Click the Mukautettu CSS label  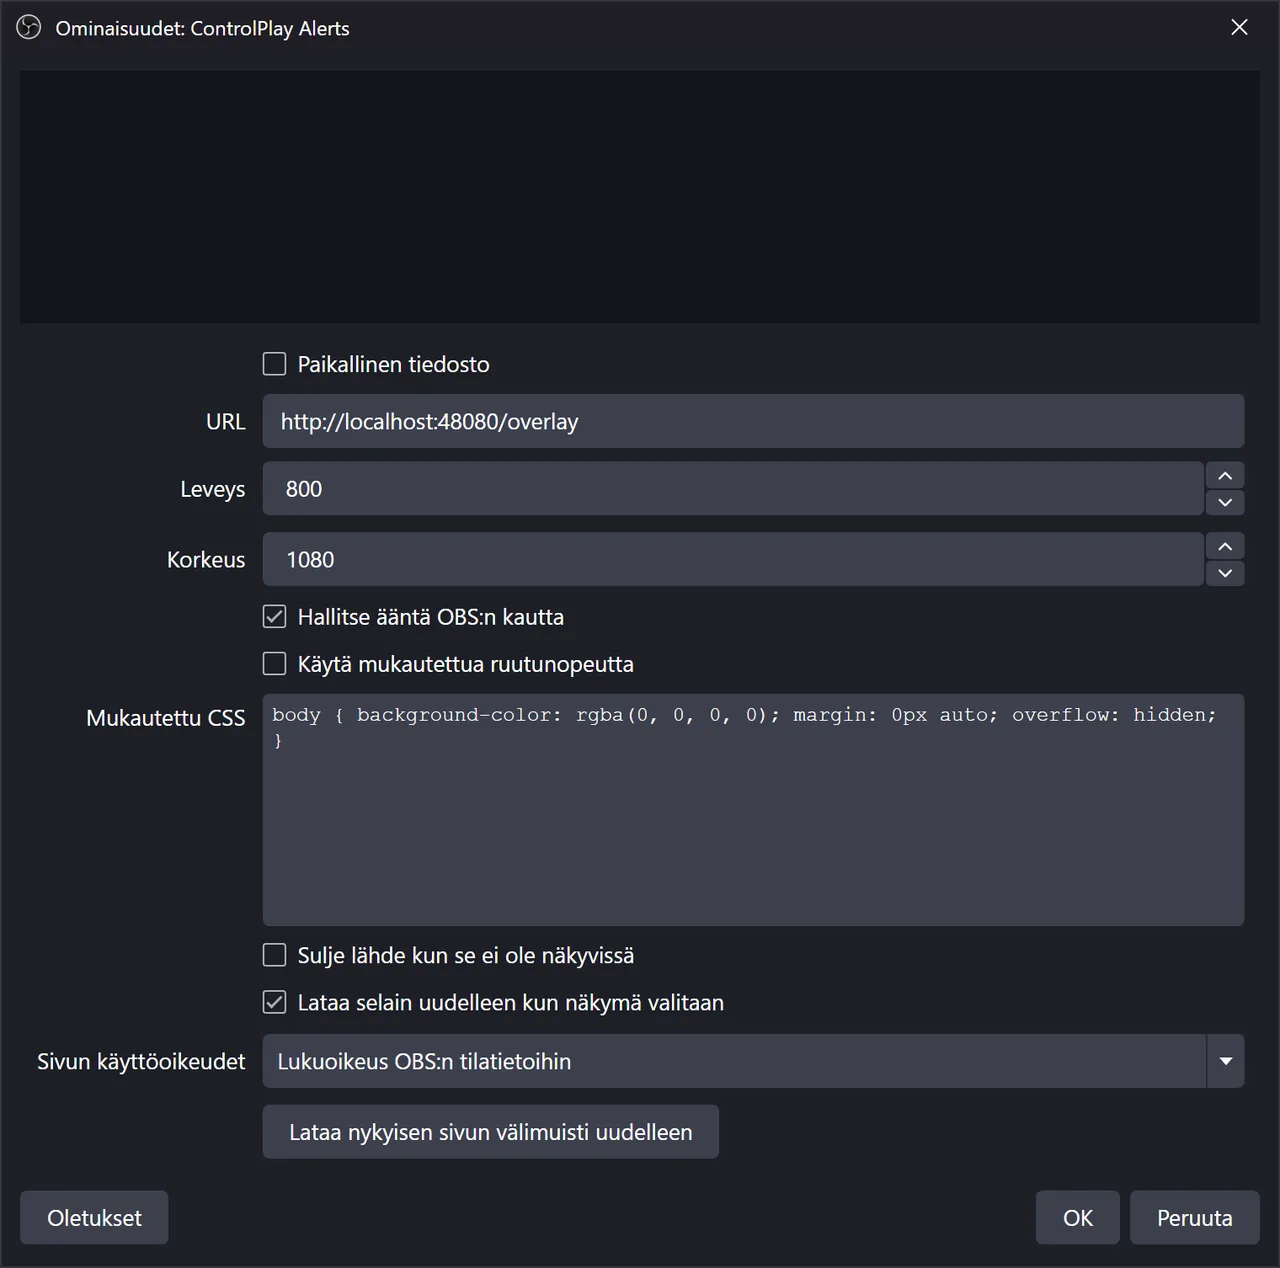tap(166, 718)
